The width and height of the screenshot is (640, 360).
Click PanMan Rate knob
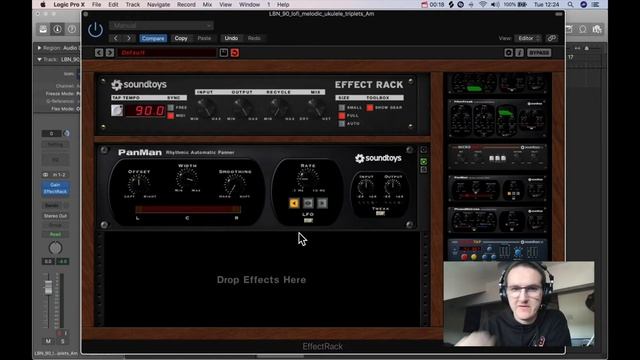point(308,179)
